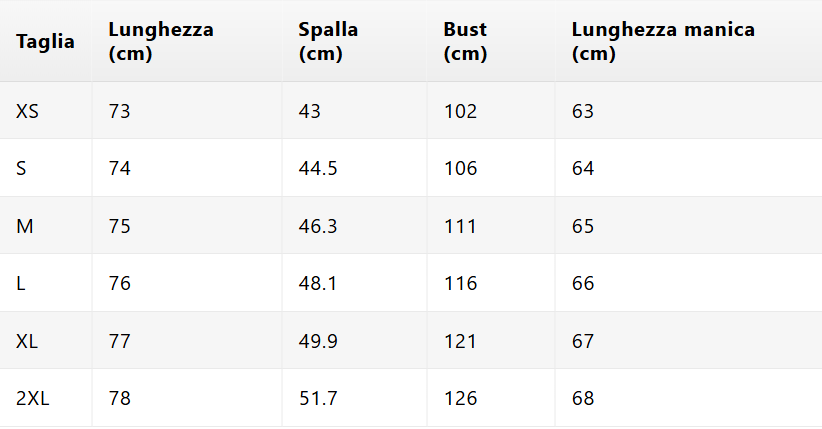
Task: Click the length value 75
Action: (x=120, y=226)
